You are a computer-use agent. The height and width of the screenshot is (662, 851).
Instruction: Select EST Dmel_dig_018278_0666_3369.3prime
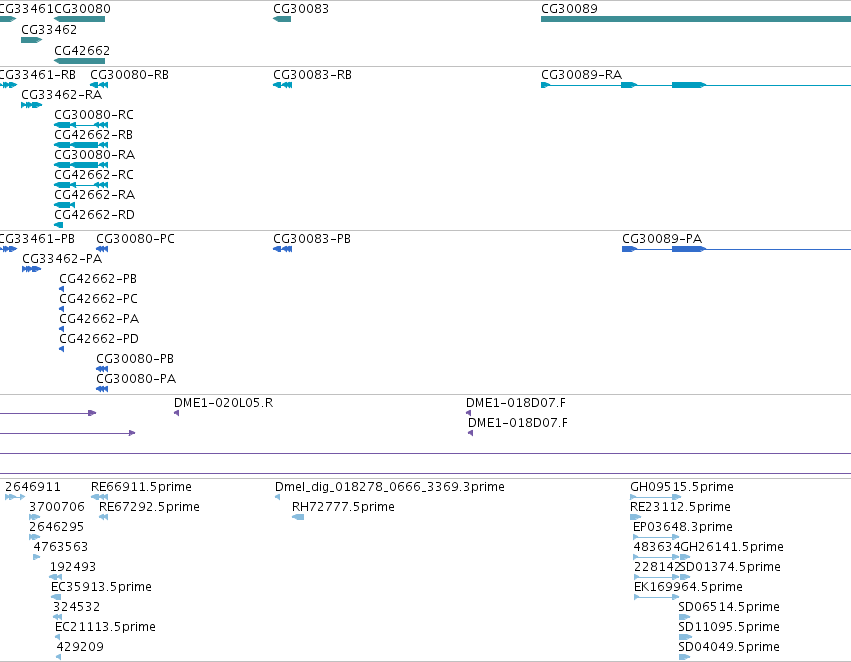390,487
